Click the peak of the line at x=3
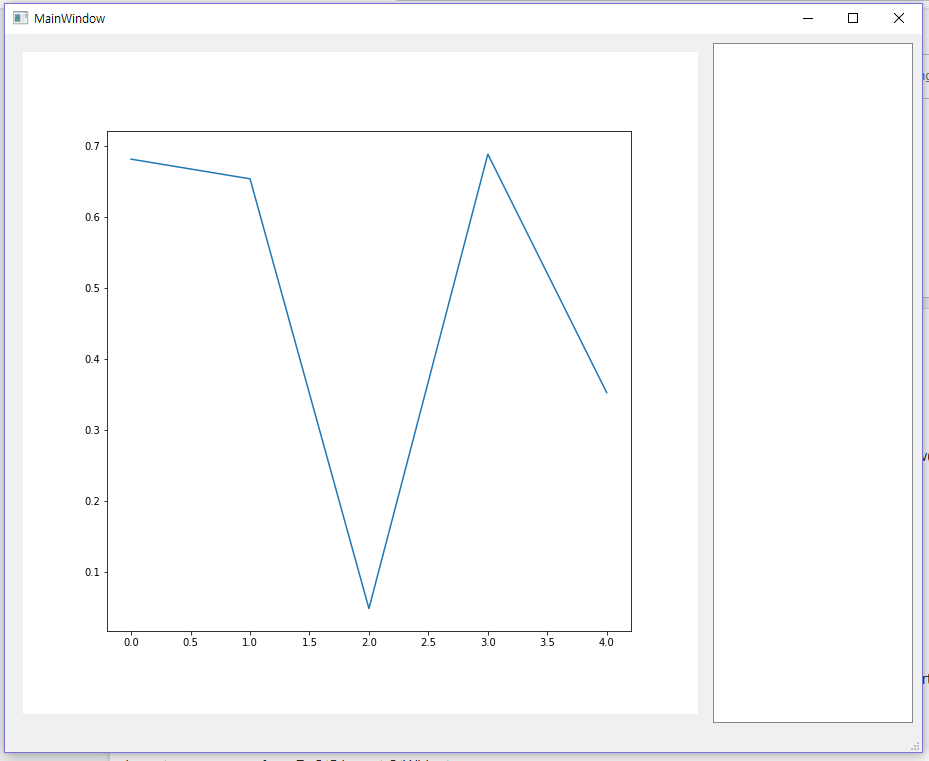 click(x=489, y=153)
